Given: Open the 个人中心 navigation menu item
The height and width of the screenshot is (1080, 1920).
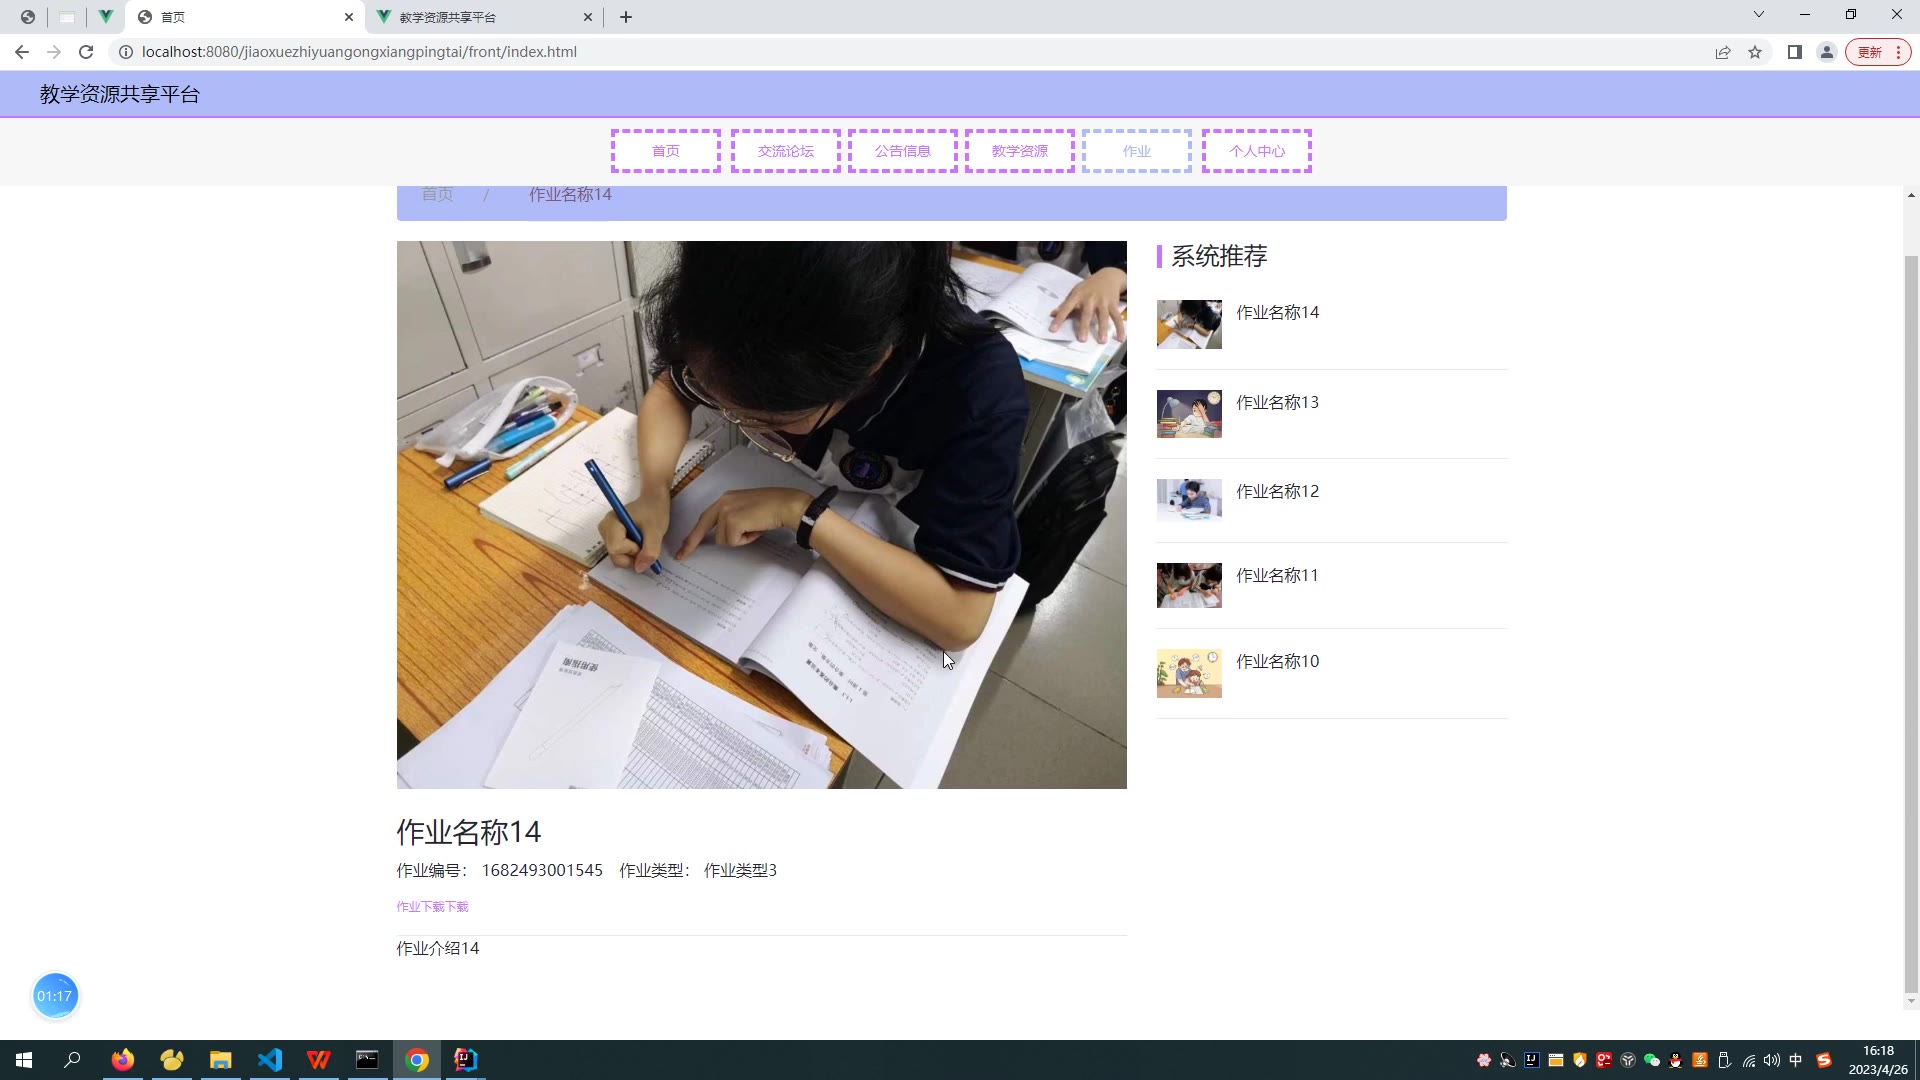Looking at the screenshot, I should click(1257, 151).
